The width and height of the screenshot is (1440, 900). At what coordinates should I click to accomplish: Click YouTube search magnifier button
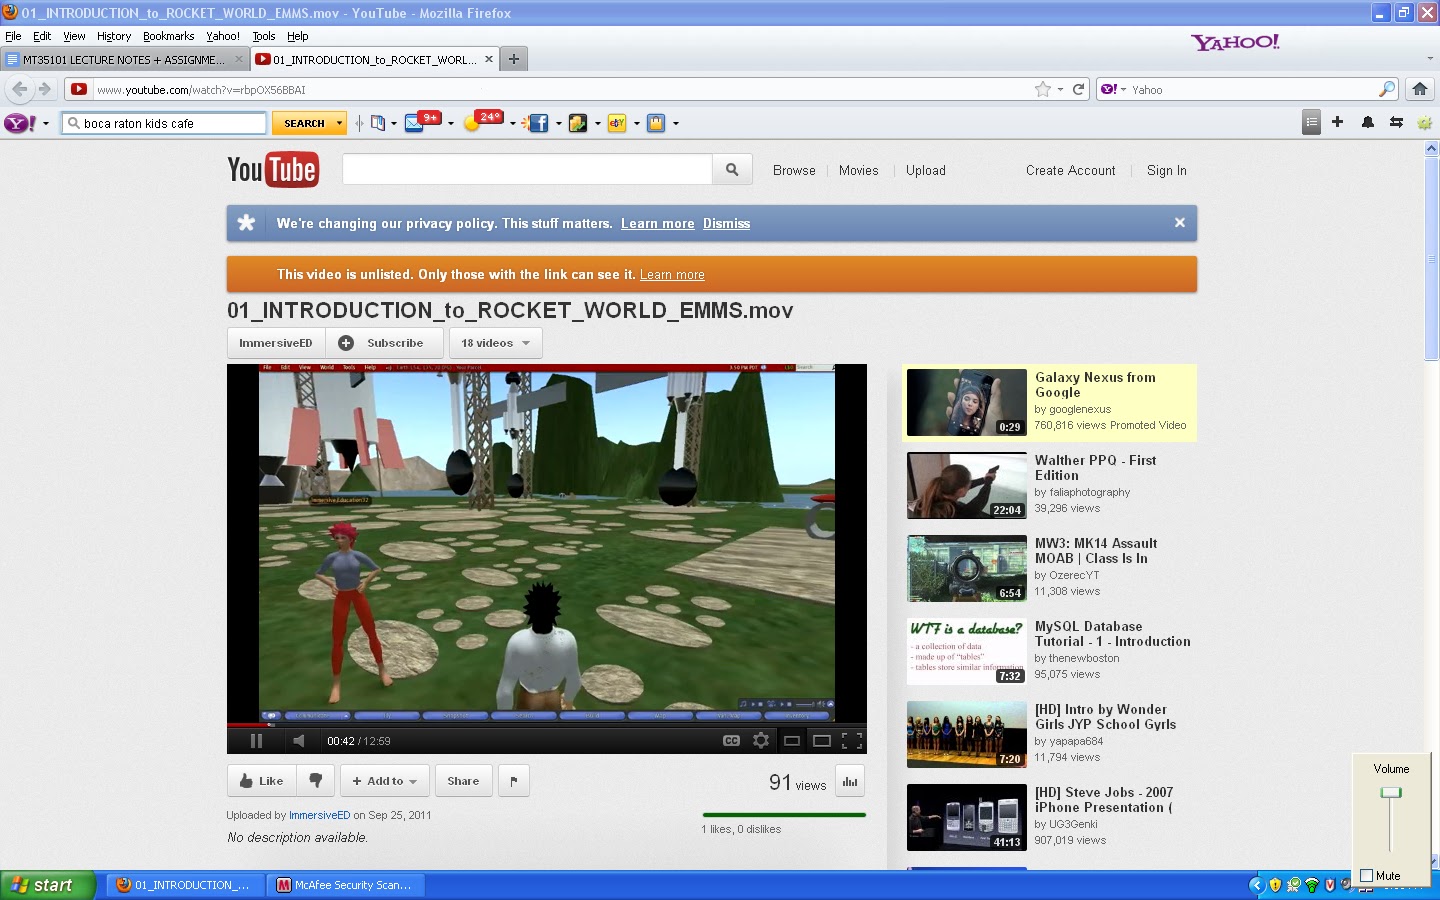click(732, 170)
